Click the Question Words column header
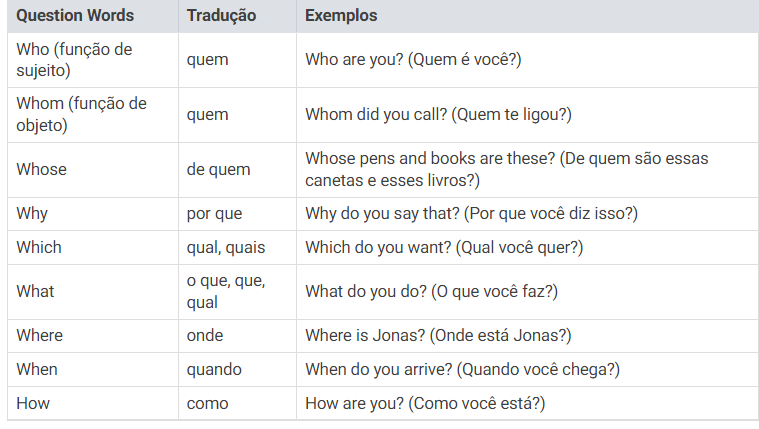Viewport: 759px width, 429px height. [x=93, y=16]
